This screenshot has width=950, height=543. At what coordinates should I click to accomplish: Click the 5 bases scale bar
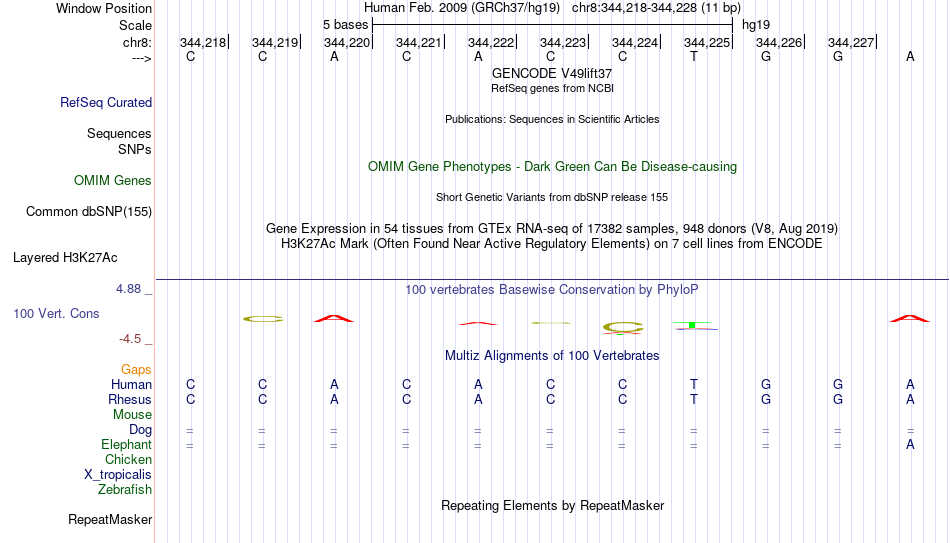coord(552,25)
